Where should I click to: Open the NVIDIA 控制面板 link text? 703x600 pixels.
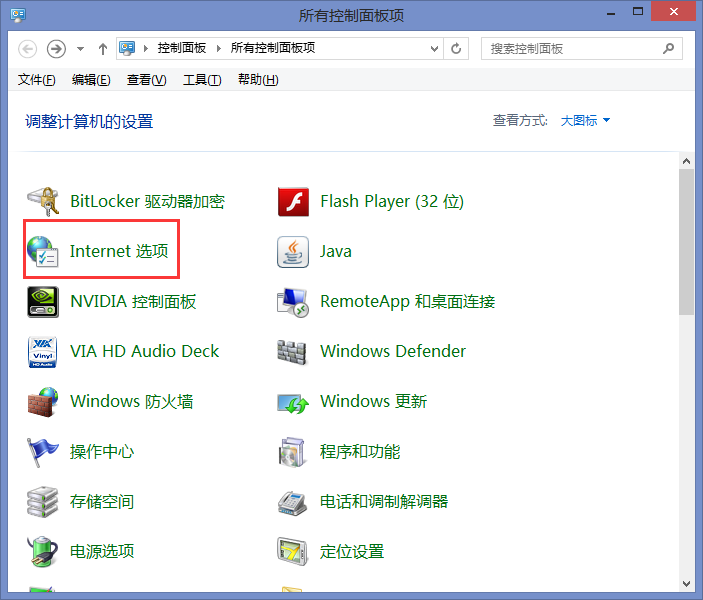133,301
